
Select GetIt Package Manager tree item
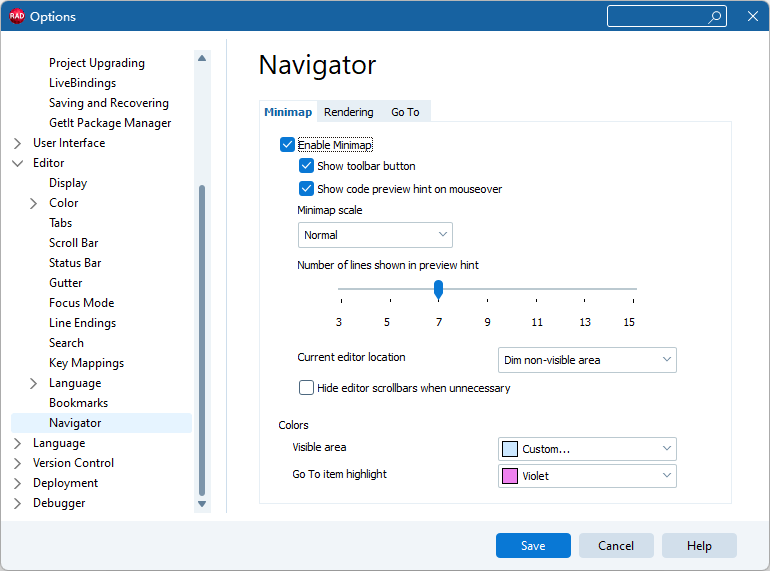pos(110,123)
